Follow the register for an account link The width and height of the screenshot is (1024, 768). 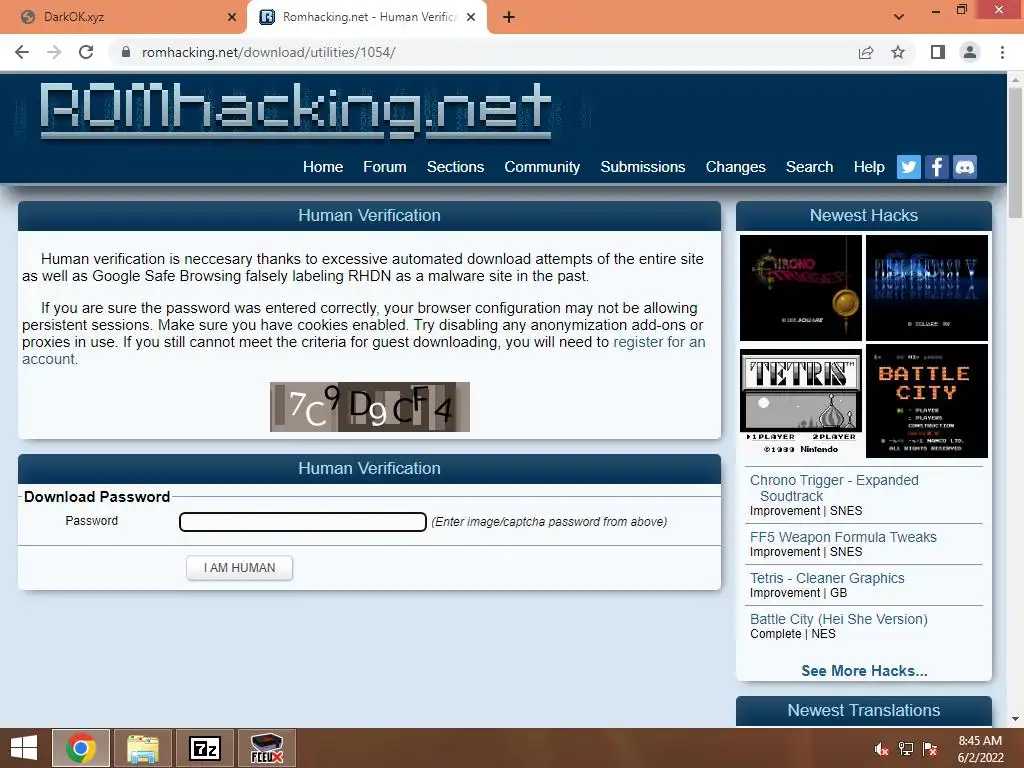pyautogui.click(x=659, y=342)
